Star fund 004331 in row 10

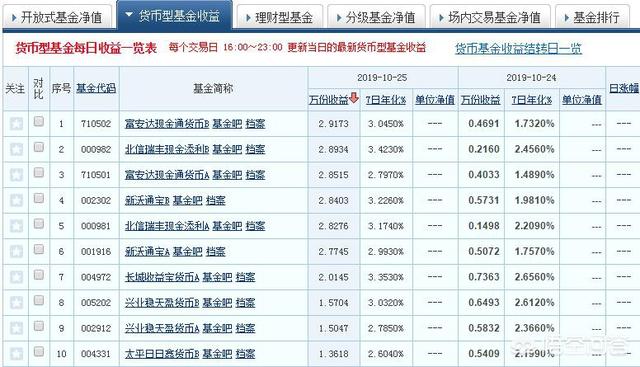tap(16, 354)
